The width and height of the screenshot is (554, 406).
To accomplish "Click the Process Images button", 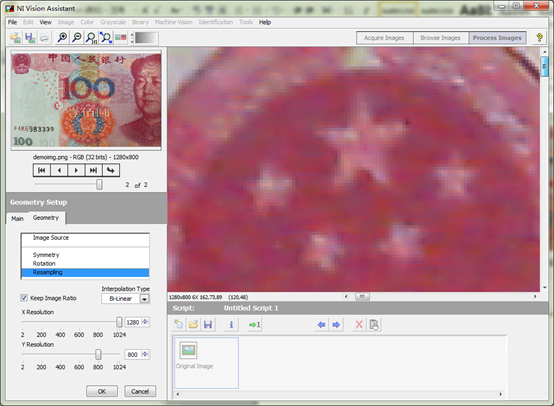I will pyautogui.click(x=497, y=38).
